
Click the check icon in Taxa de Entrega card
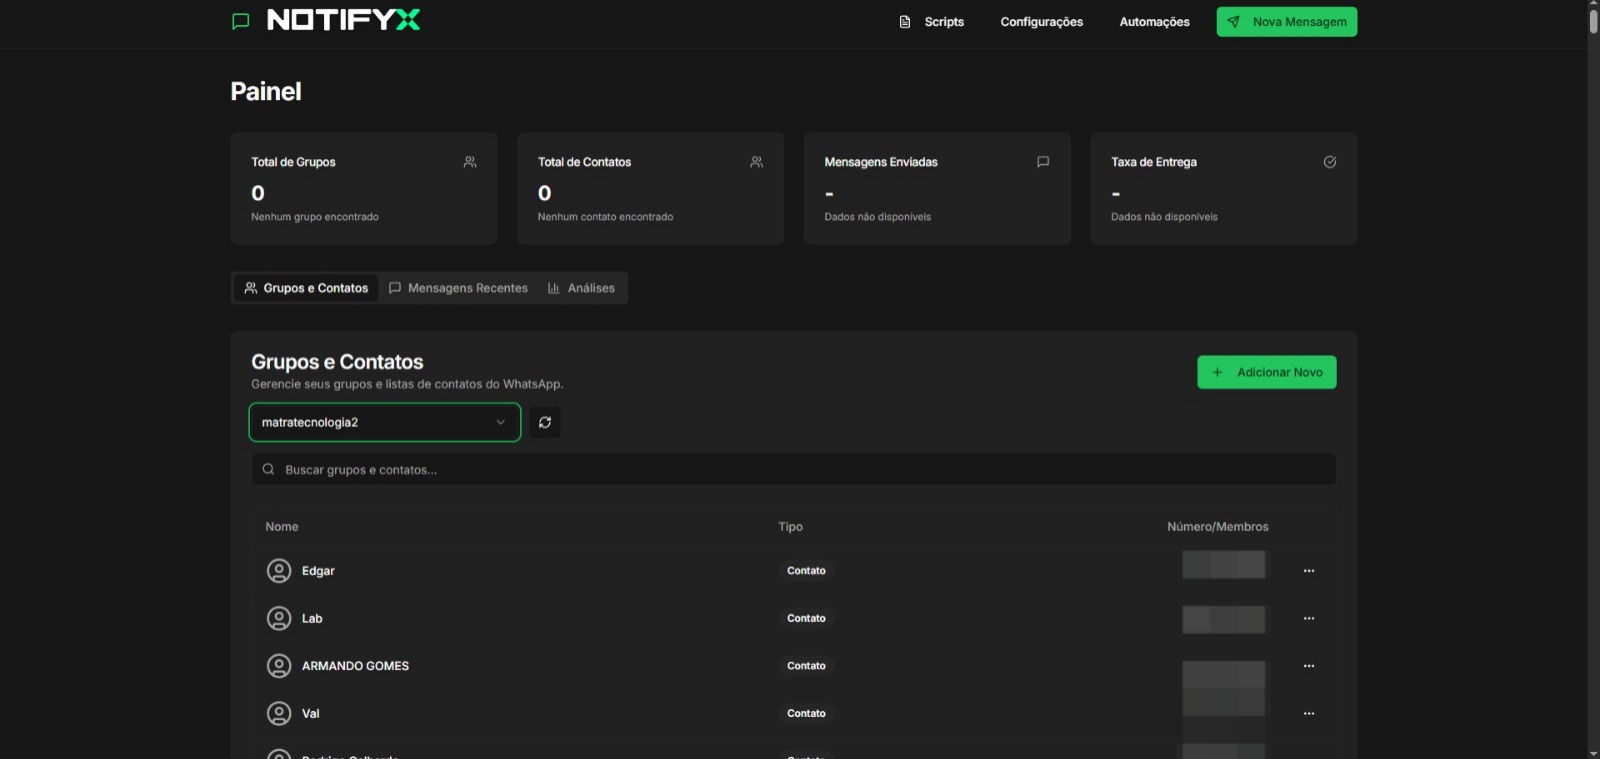[1329, 162]
